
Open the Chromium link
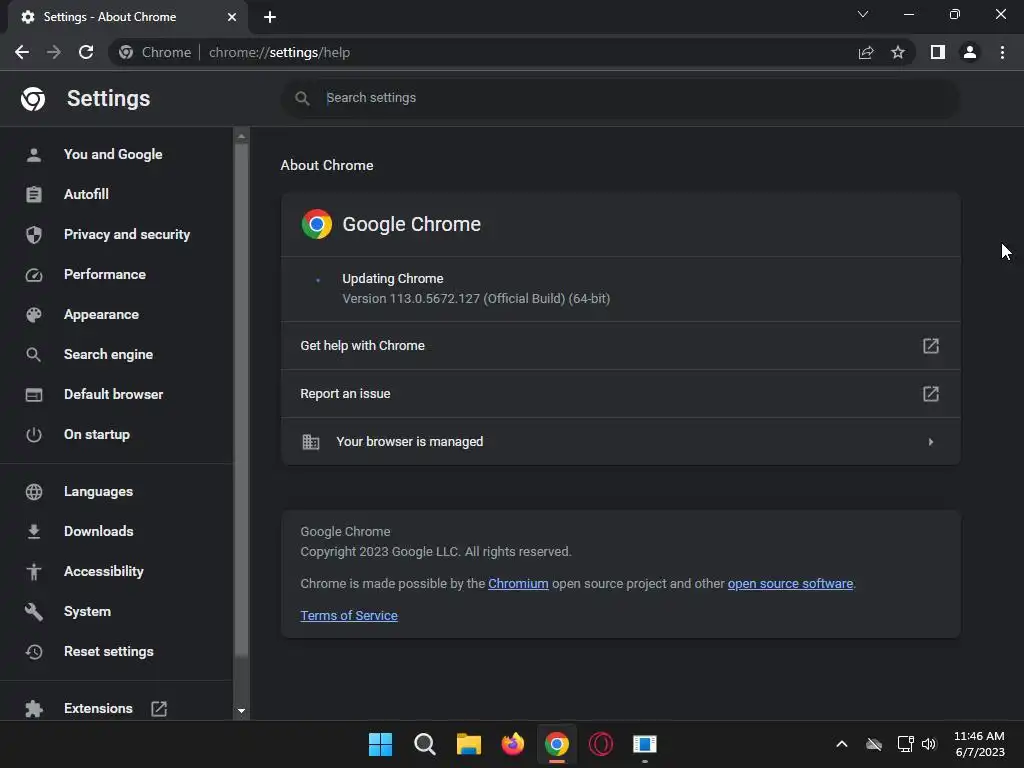point(518,583)
